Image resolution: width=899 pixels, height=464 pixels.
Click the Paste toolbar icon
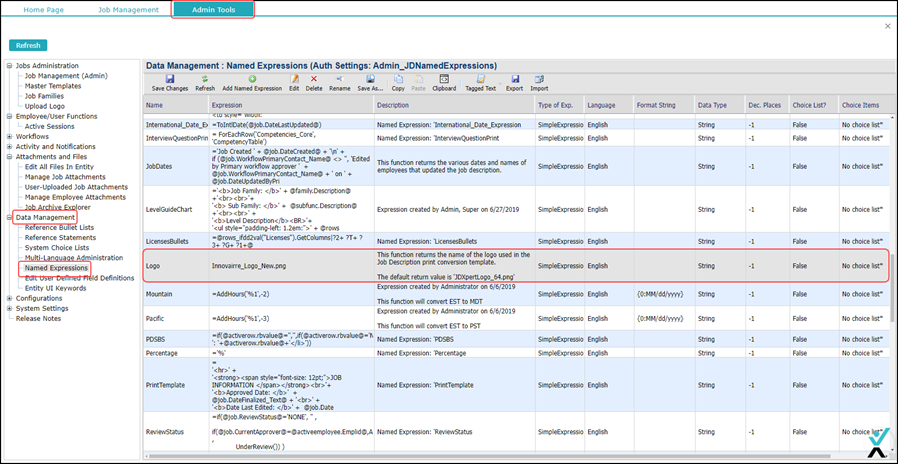(419, 79)
